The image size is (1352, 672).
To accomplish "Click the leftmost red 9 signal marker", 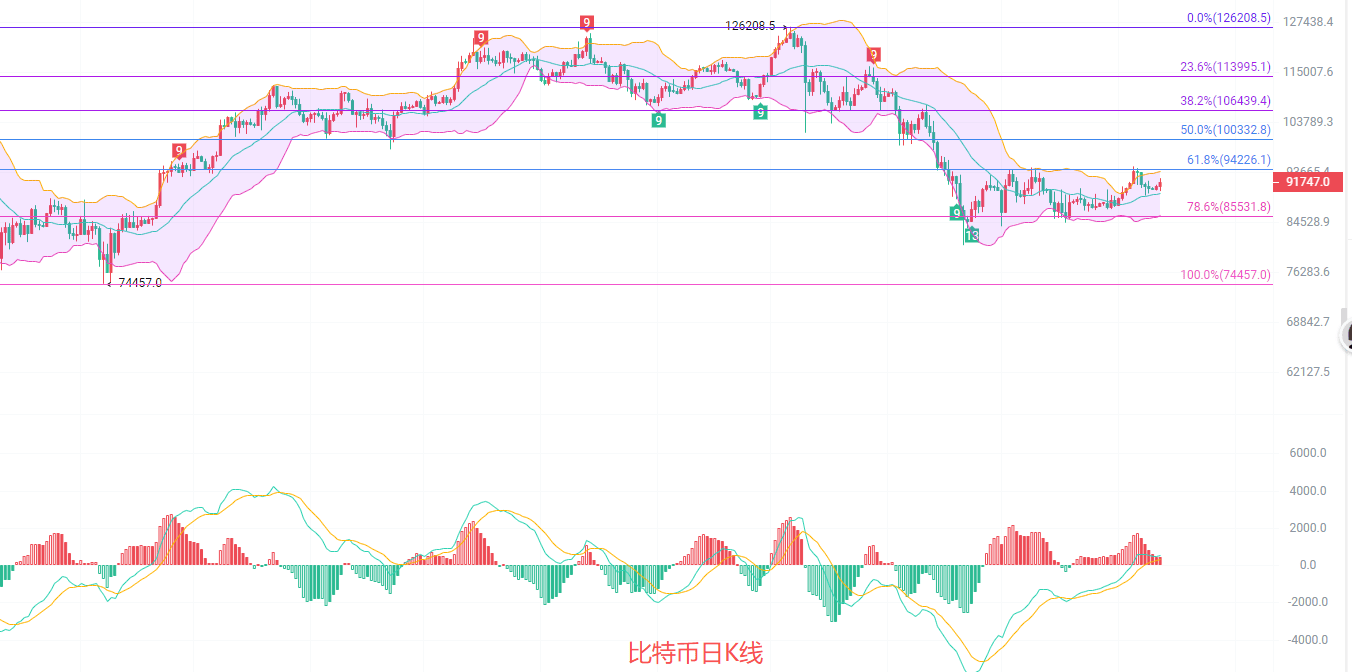I will coord(179,151).
